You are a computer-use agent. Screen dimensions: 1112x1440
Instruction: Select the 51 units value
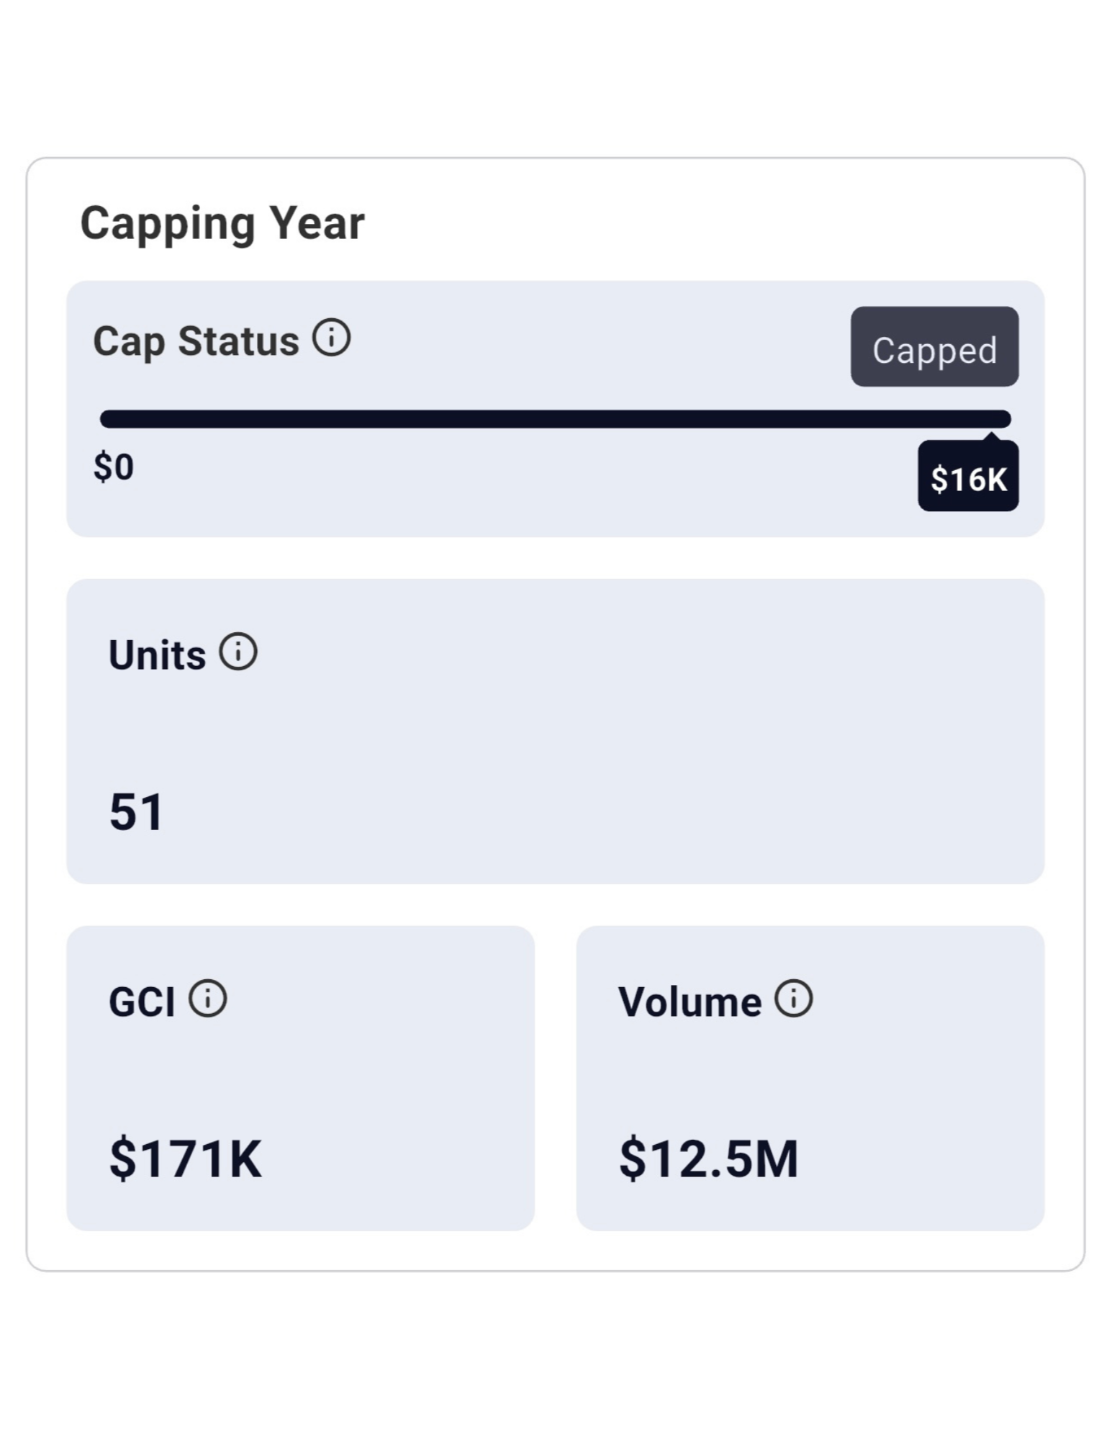pos(136,811)
